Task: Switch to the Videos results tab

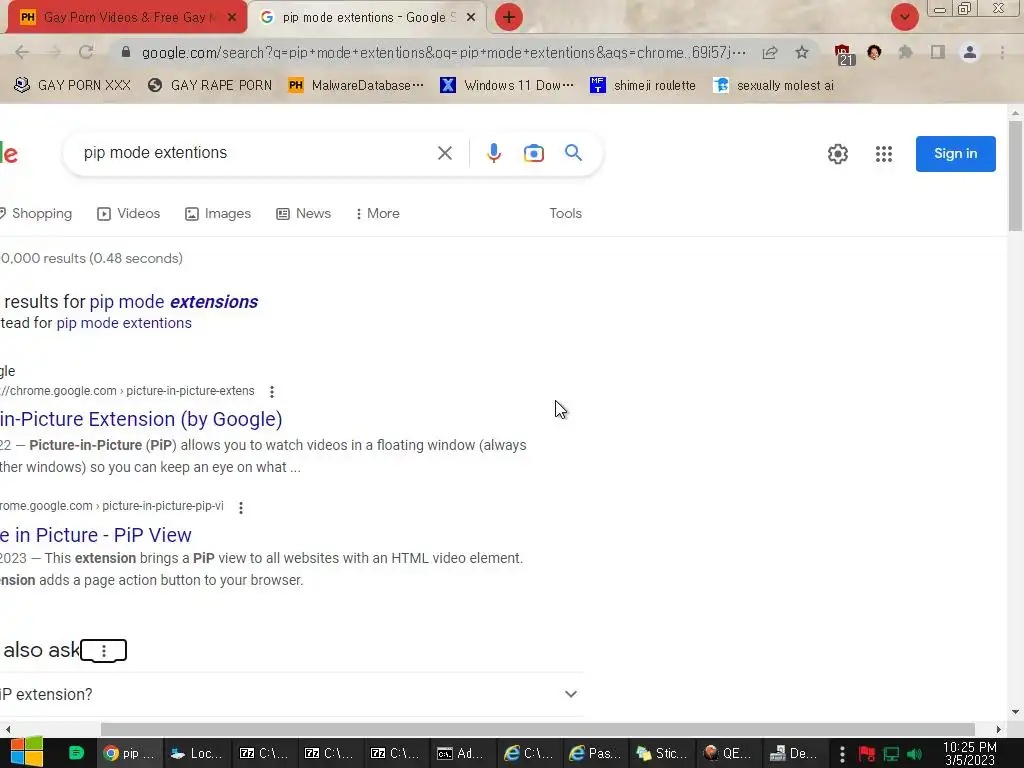Action: pos(129,214)
